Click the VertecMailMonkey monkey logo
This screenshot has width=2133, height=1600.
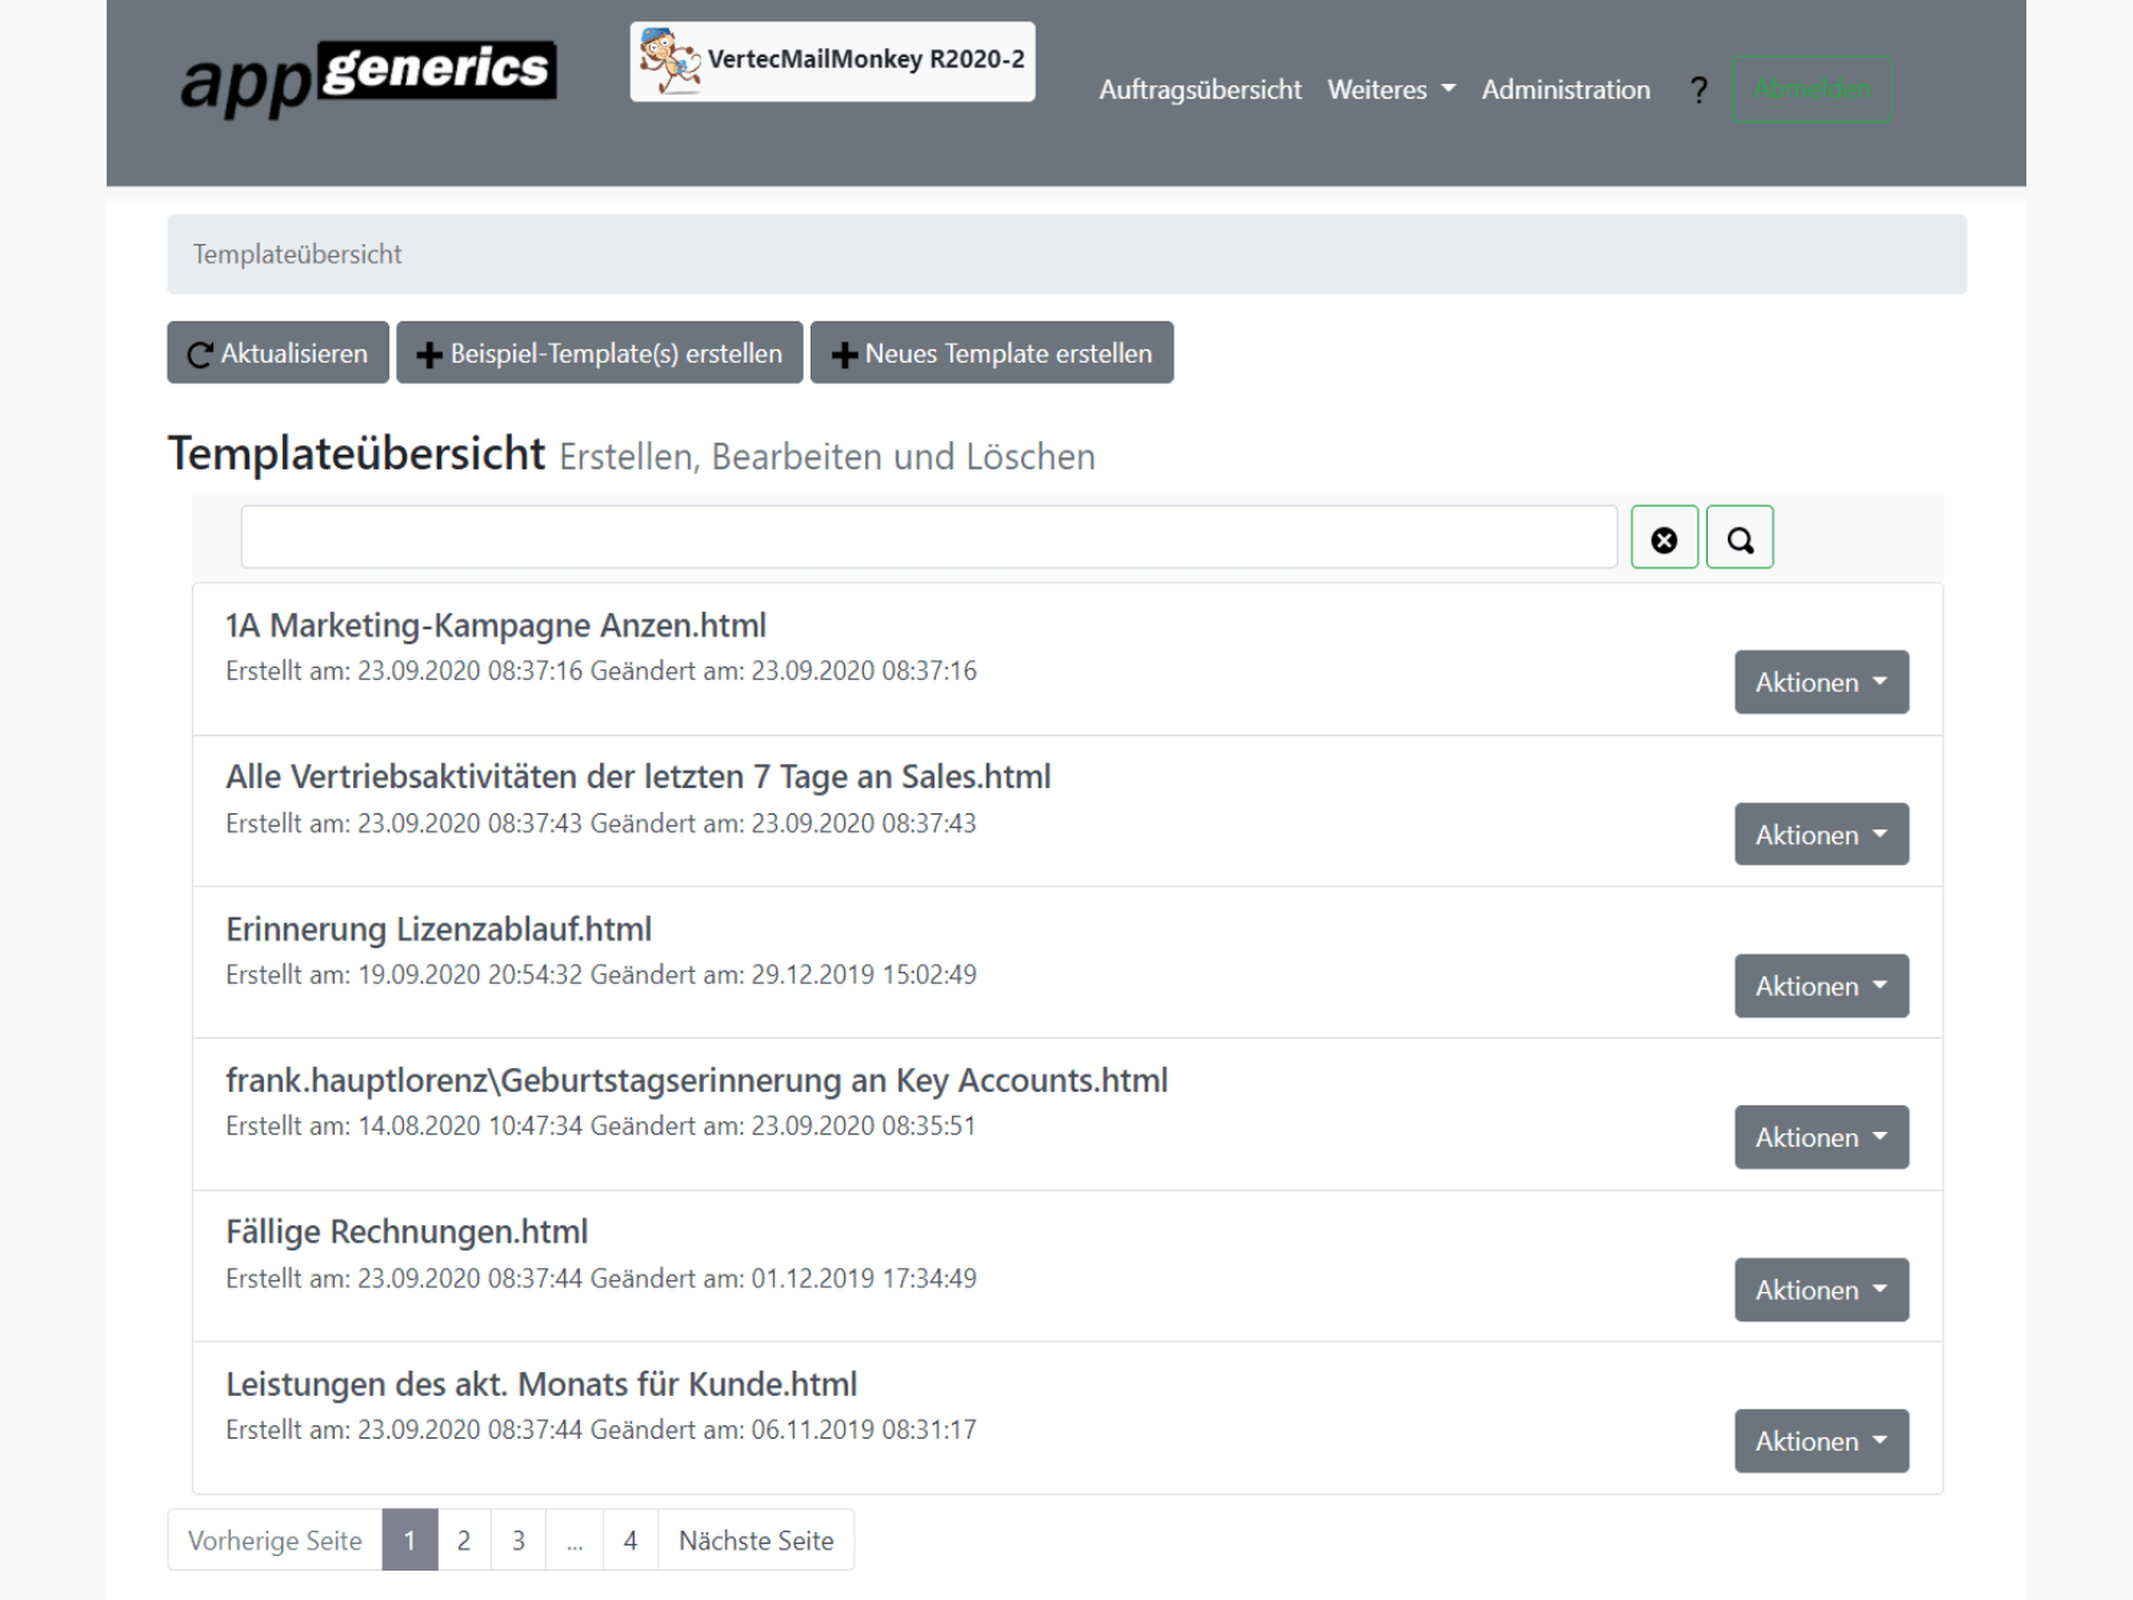[666, 60]
